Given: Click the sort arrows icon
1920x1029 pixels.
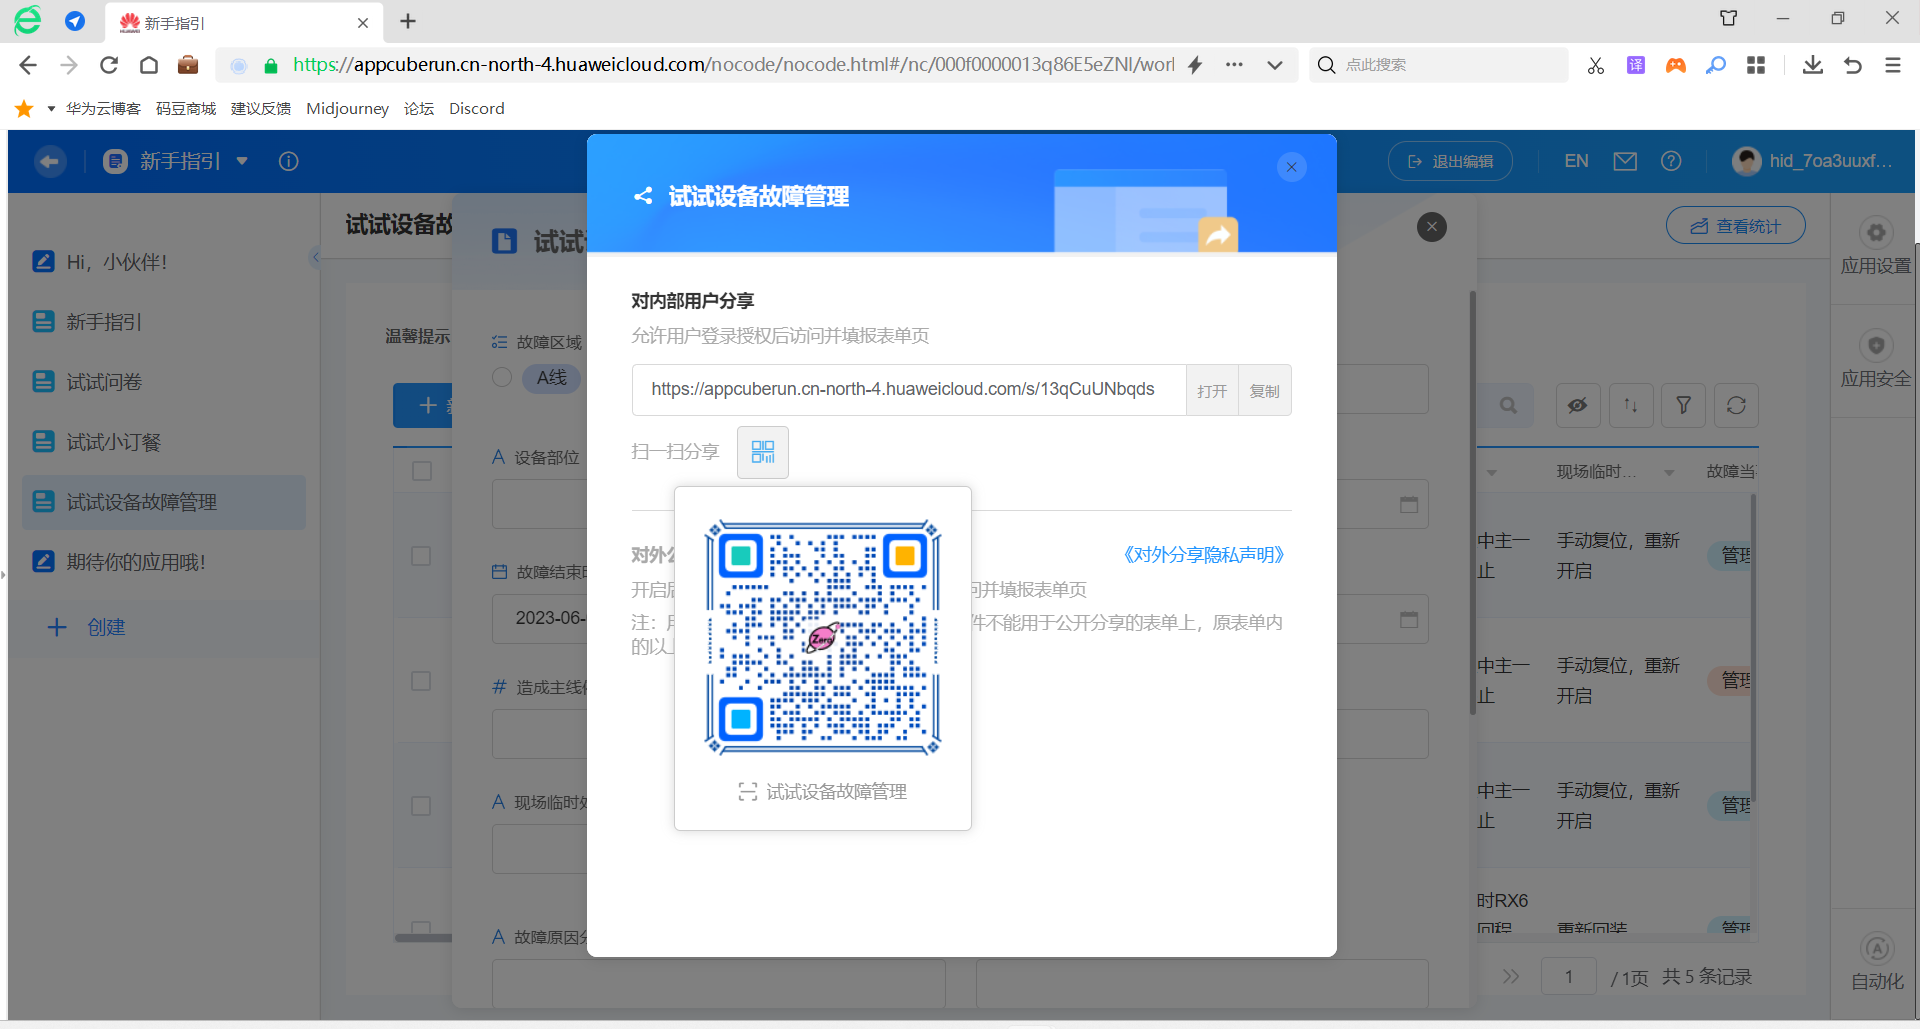Looking at the screenshot, I should pos(1631,405).
